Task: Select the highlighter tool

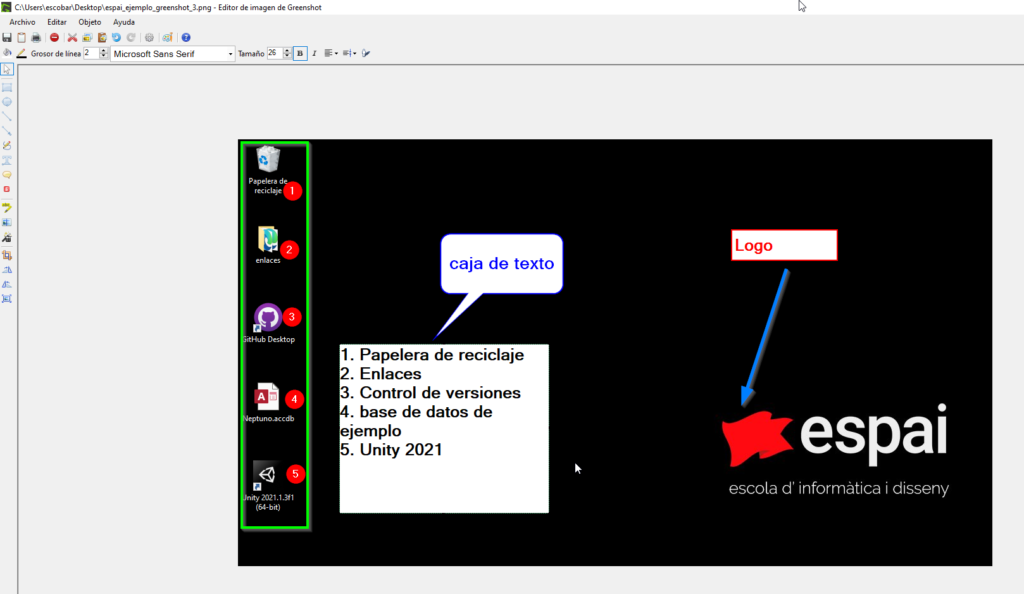Action: (x=7, y=207)
